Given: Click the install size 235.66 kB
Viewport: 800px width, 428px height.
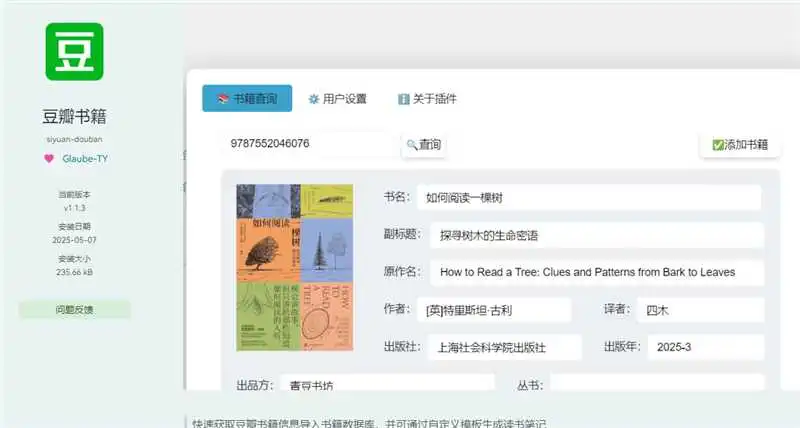Looking at the screenshot, I should click(x=74, y=272).
